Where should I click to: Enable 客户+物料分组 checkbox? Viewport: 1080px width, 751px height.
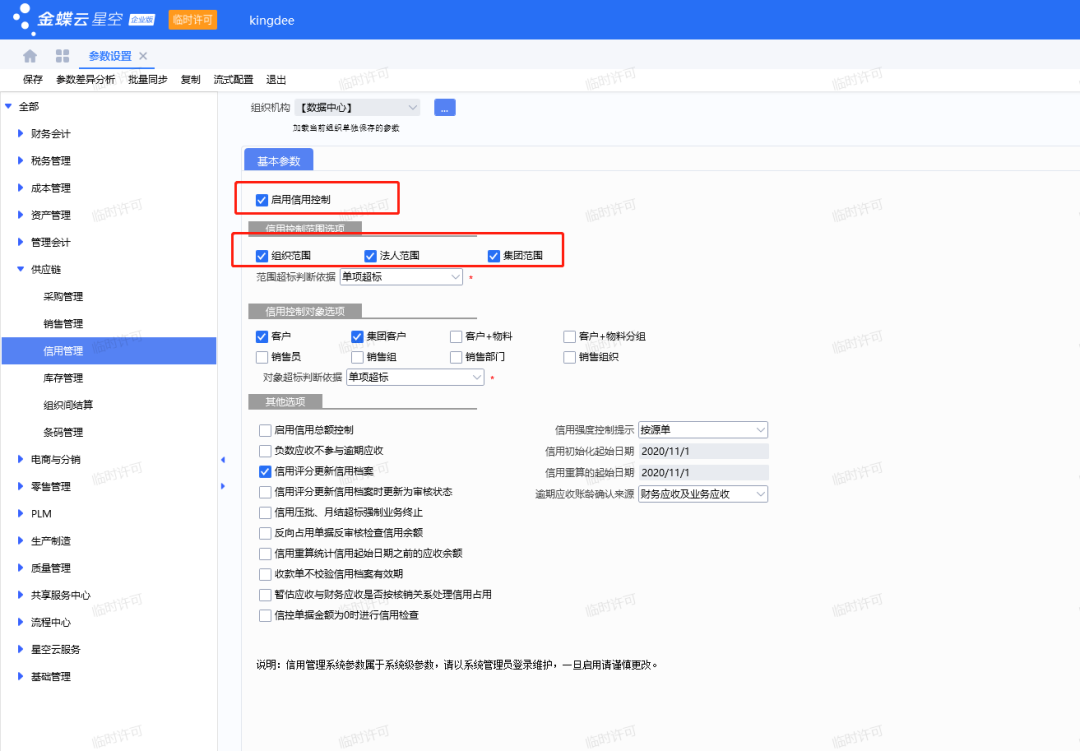pos(570,336)
